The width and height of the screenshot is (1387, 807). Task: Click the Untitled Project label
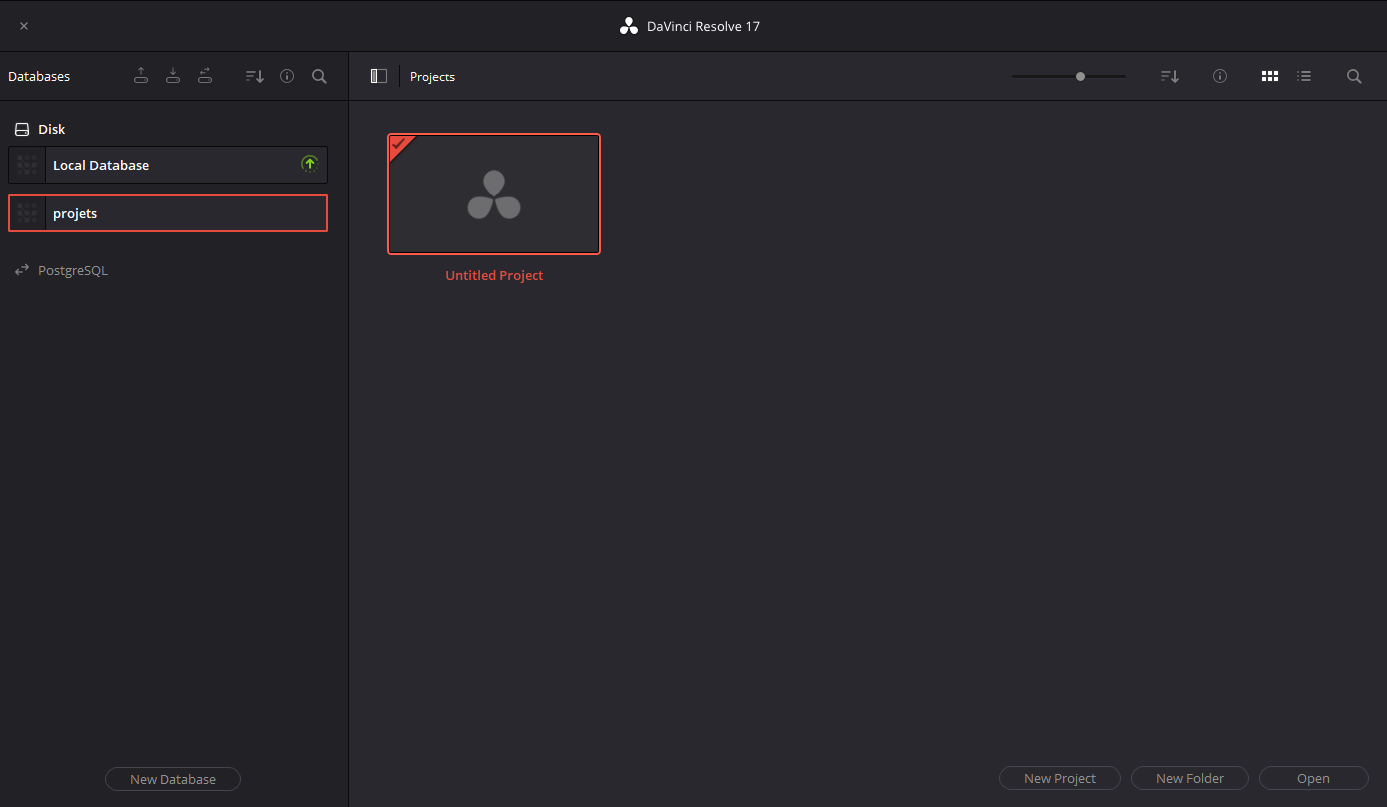494,275
